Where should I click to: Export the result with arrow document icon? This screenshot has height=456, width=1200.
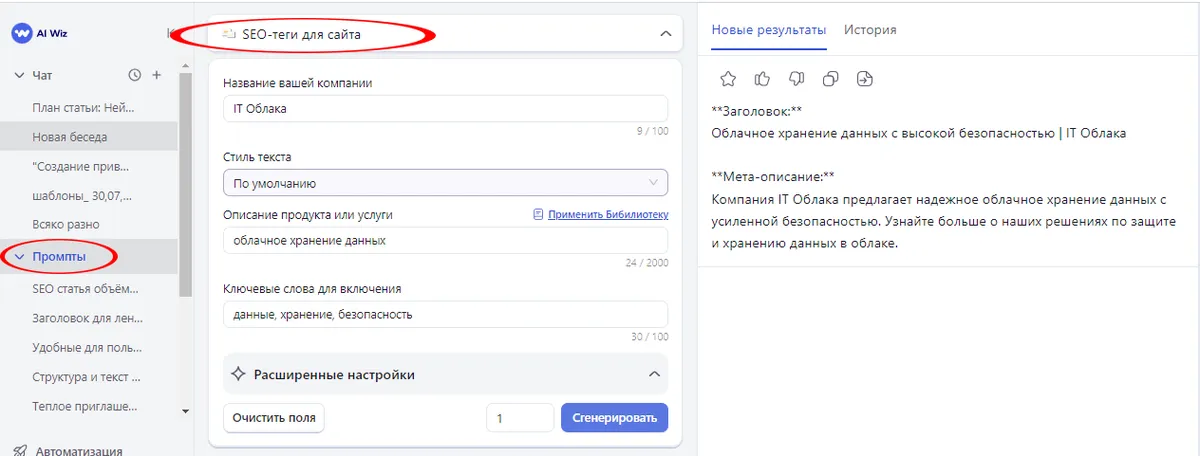point(865,79)
